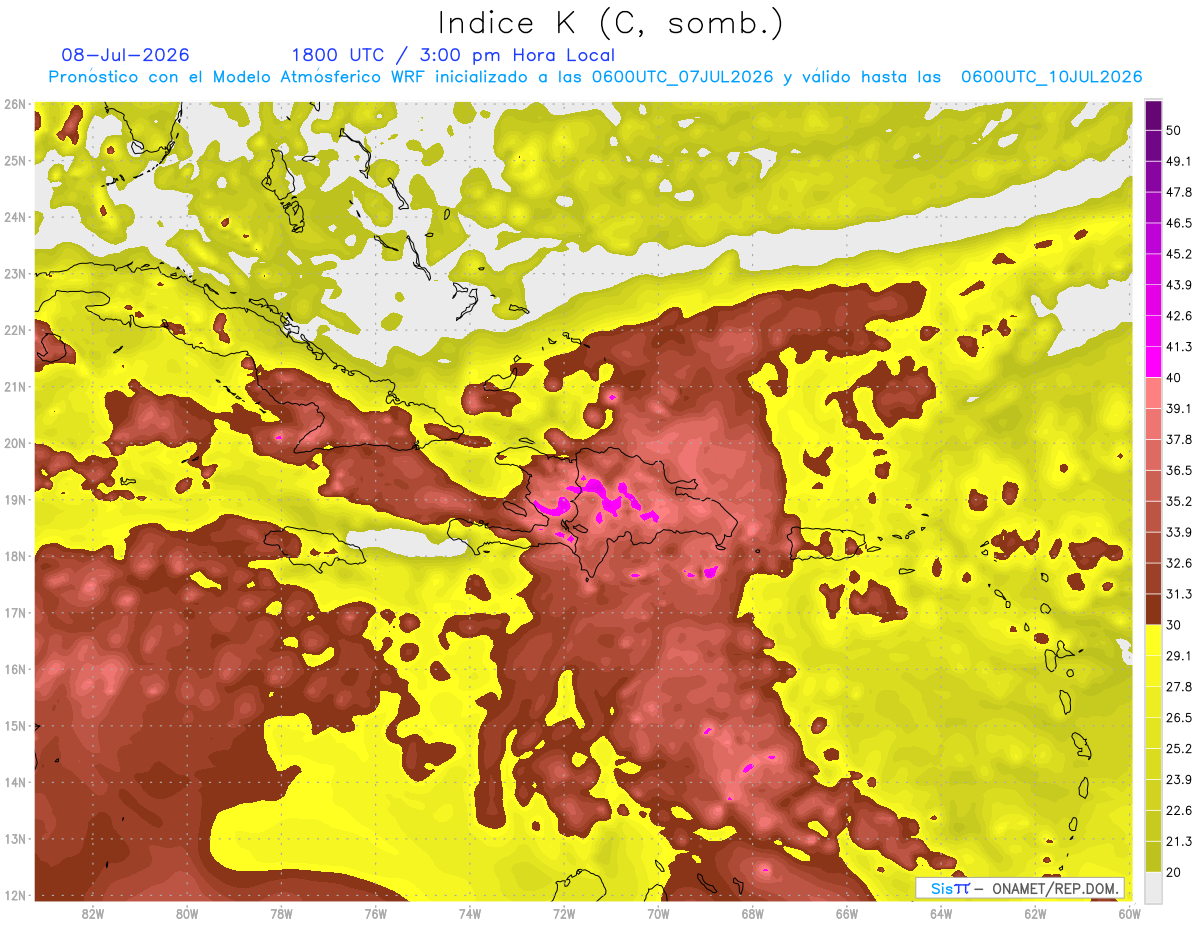Screen dimensions: 1200x927
Task: Click the 19N latitude label
Action: coord(15,499)
